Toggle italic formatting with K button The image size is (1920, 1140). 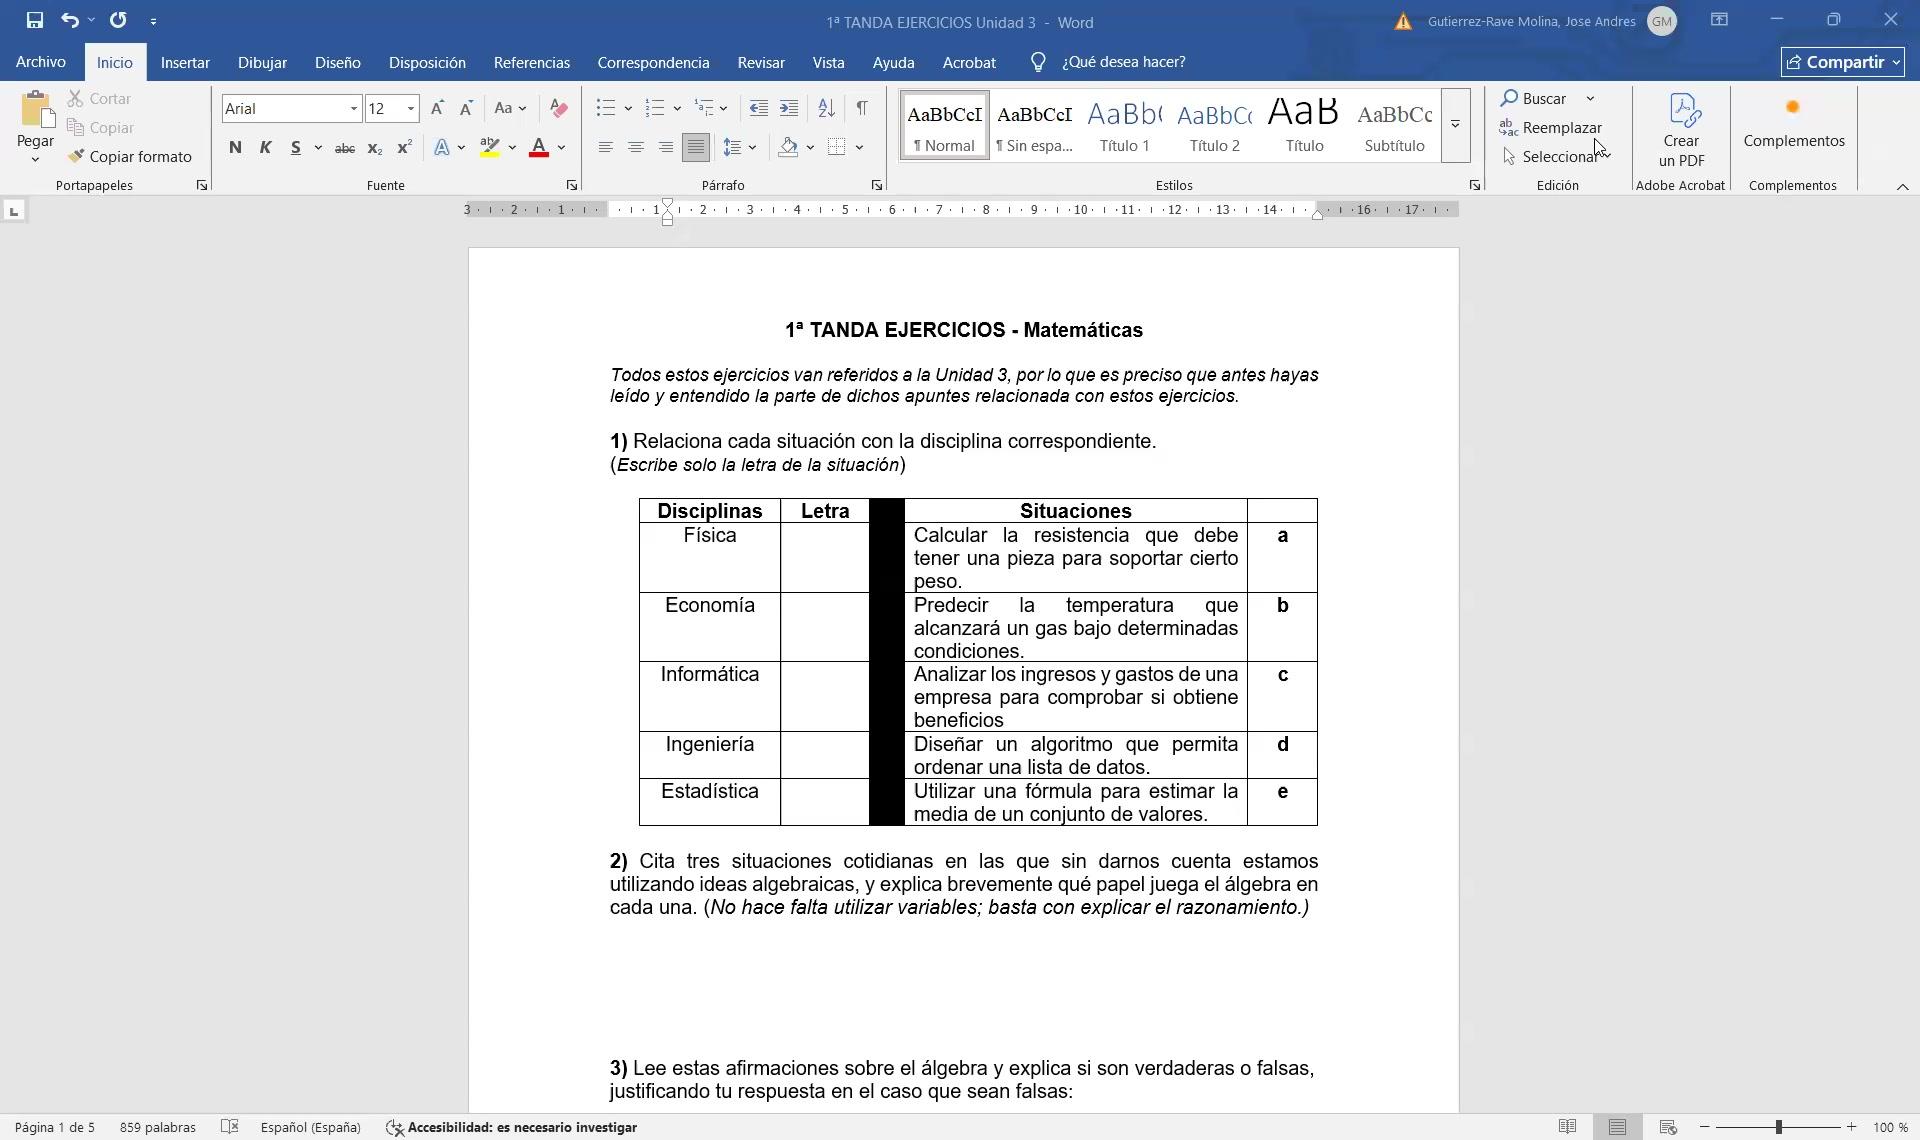[x=265, y=148]
